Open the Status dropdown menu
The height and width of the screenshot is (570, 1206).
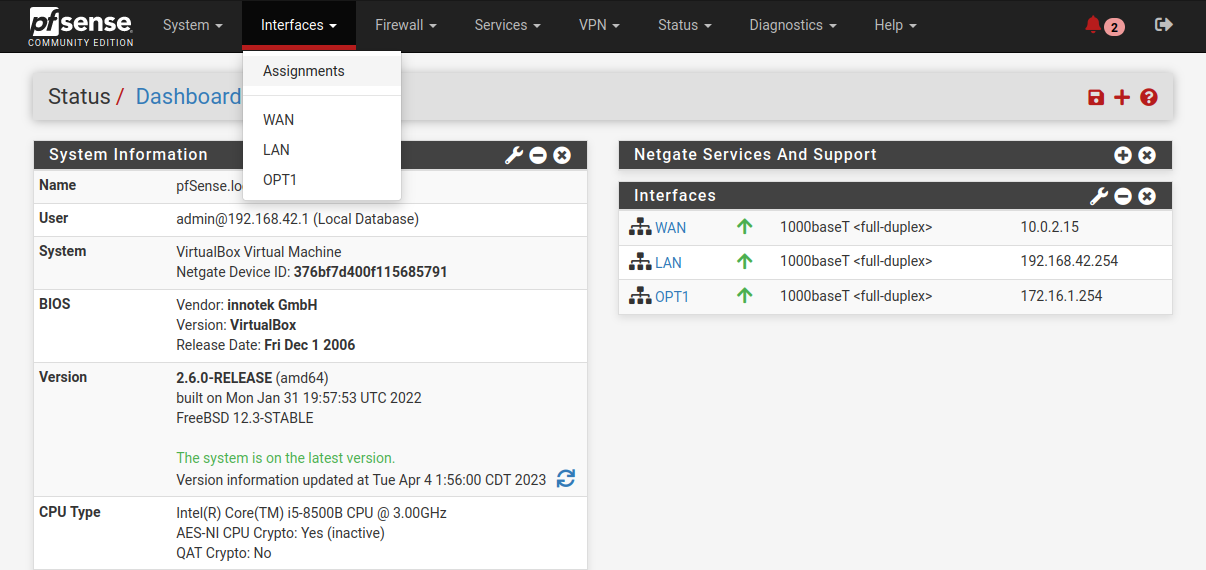point(685,25)
